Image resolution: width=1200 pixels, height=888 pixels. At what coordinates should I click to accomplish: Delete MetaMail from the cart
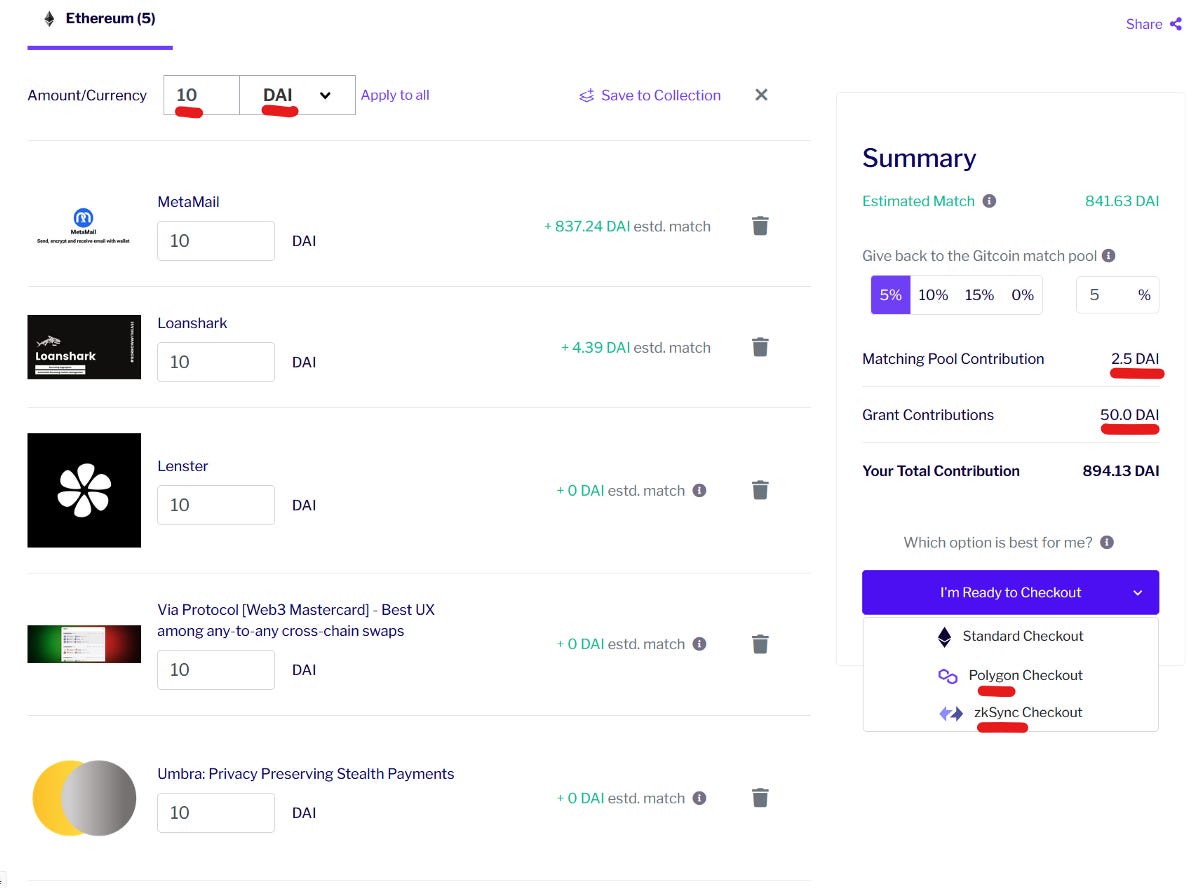[760, 226]
